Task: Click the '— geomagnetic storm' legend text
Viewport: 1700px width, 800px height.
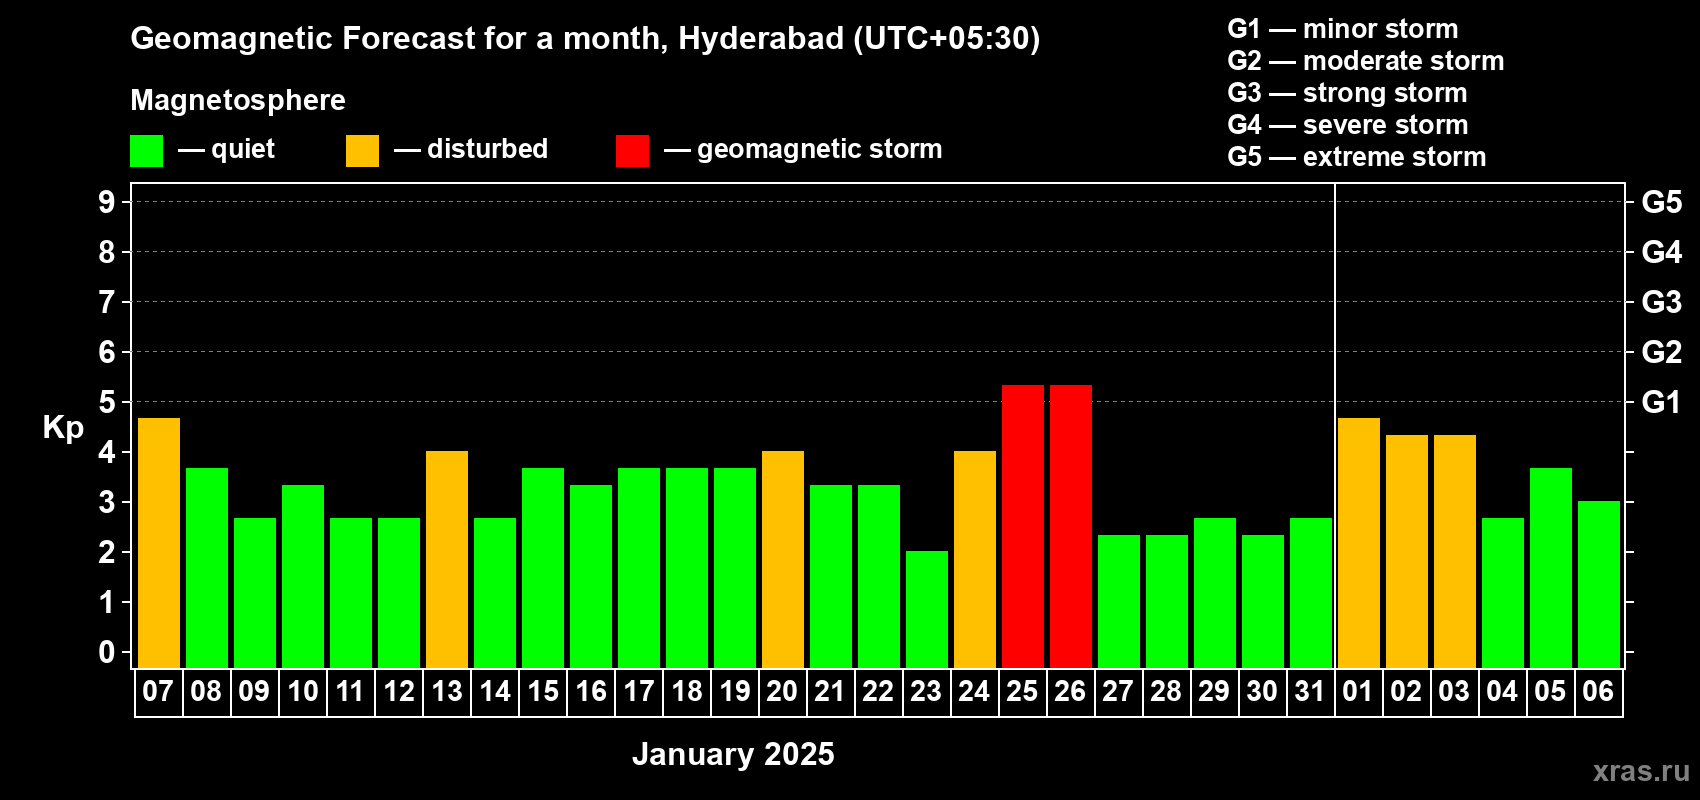Action: click(x=803, y=149)
